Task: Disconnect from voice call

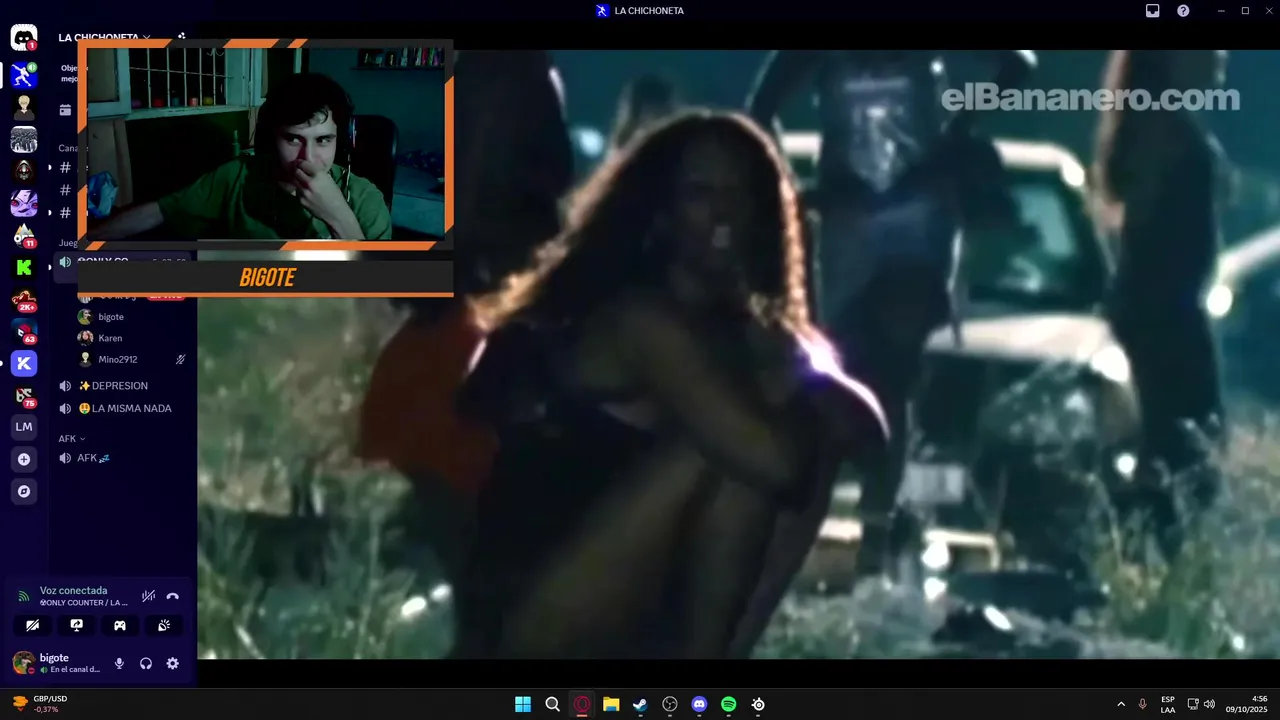Action: click(172, 596)
